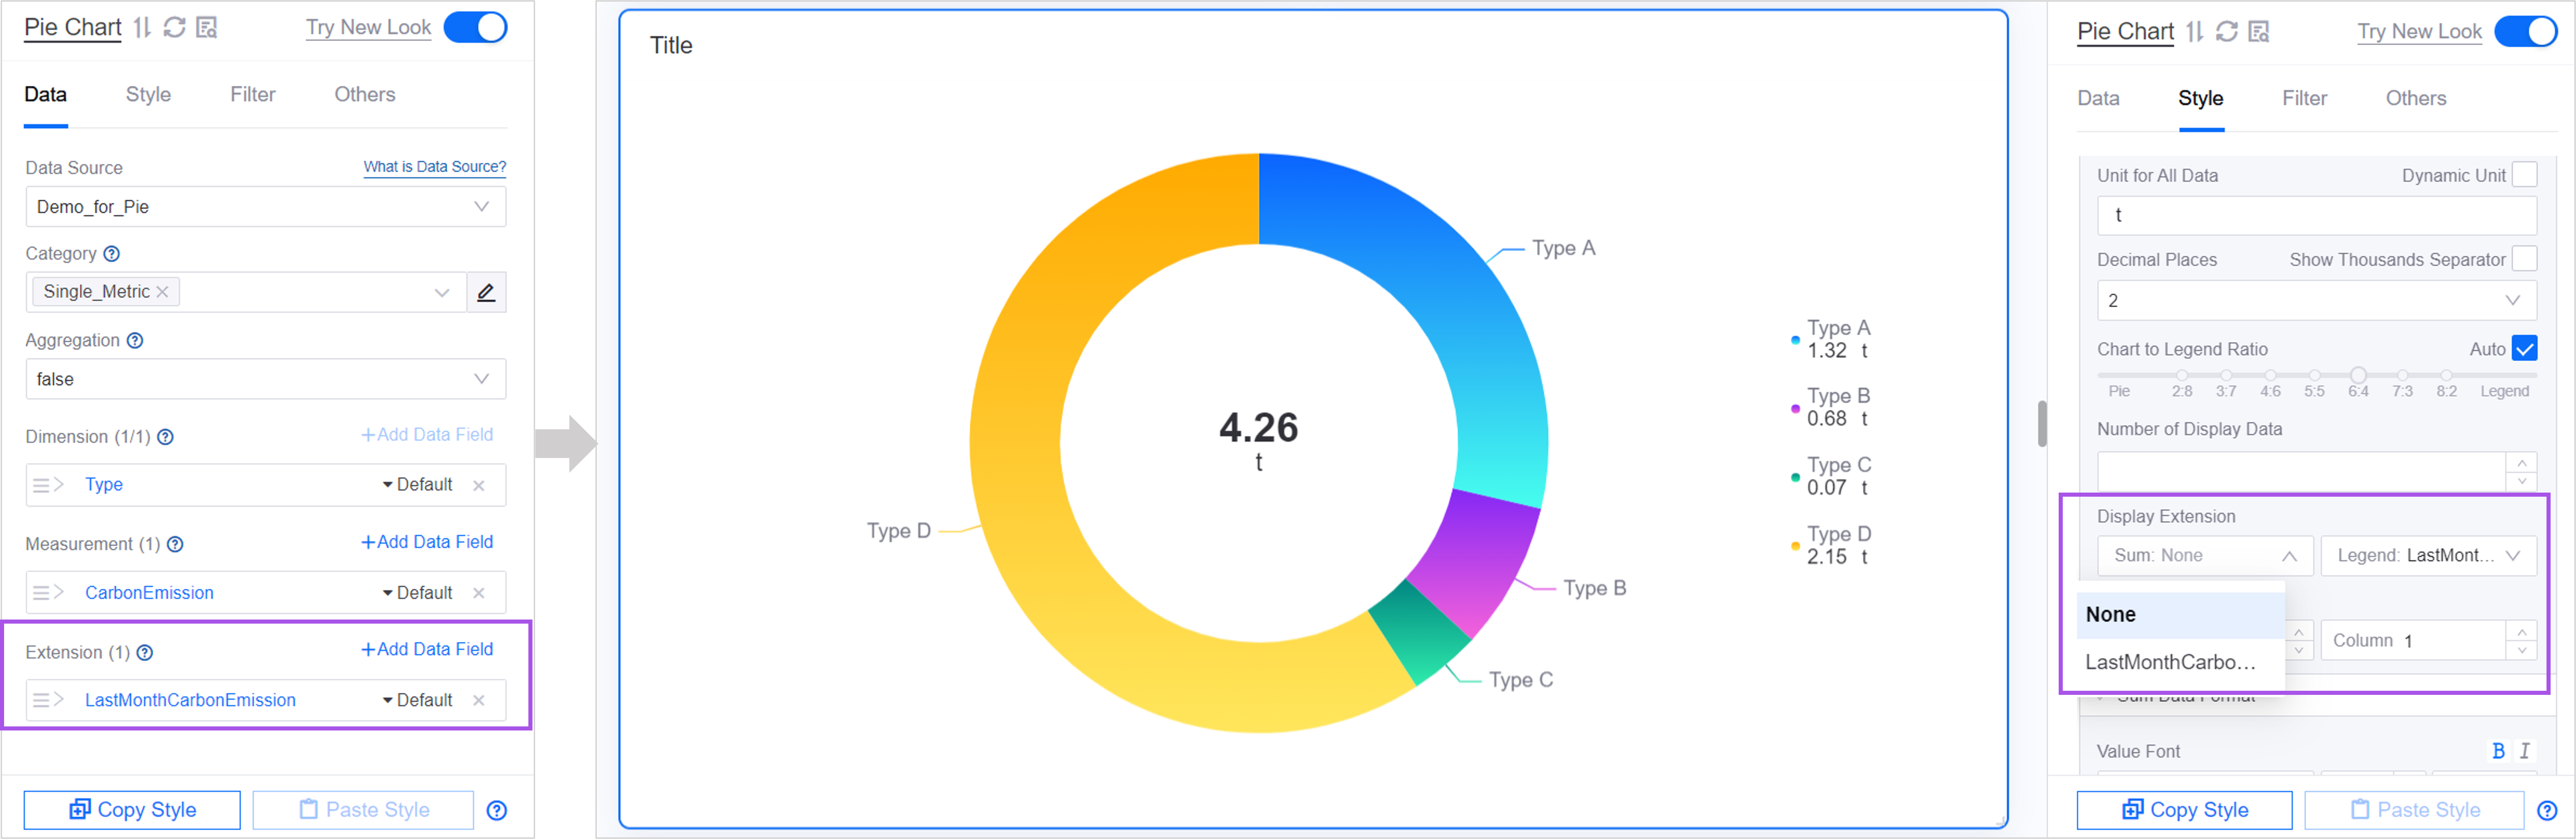
Task: Enable the Dynamic Unit checkbox
Action: (x=2524, y=175)
